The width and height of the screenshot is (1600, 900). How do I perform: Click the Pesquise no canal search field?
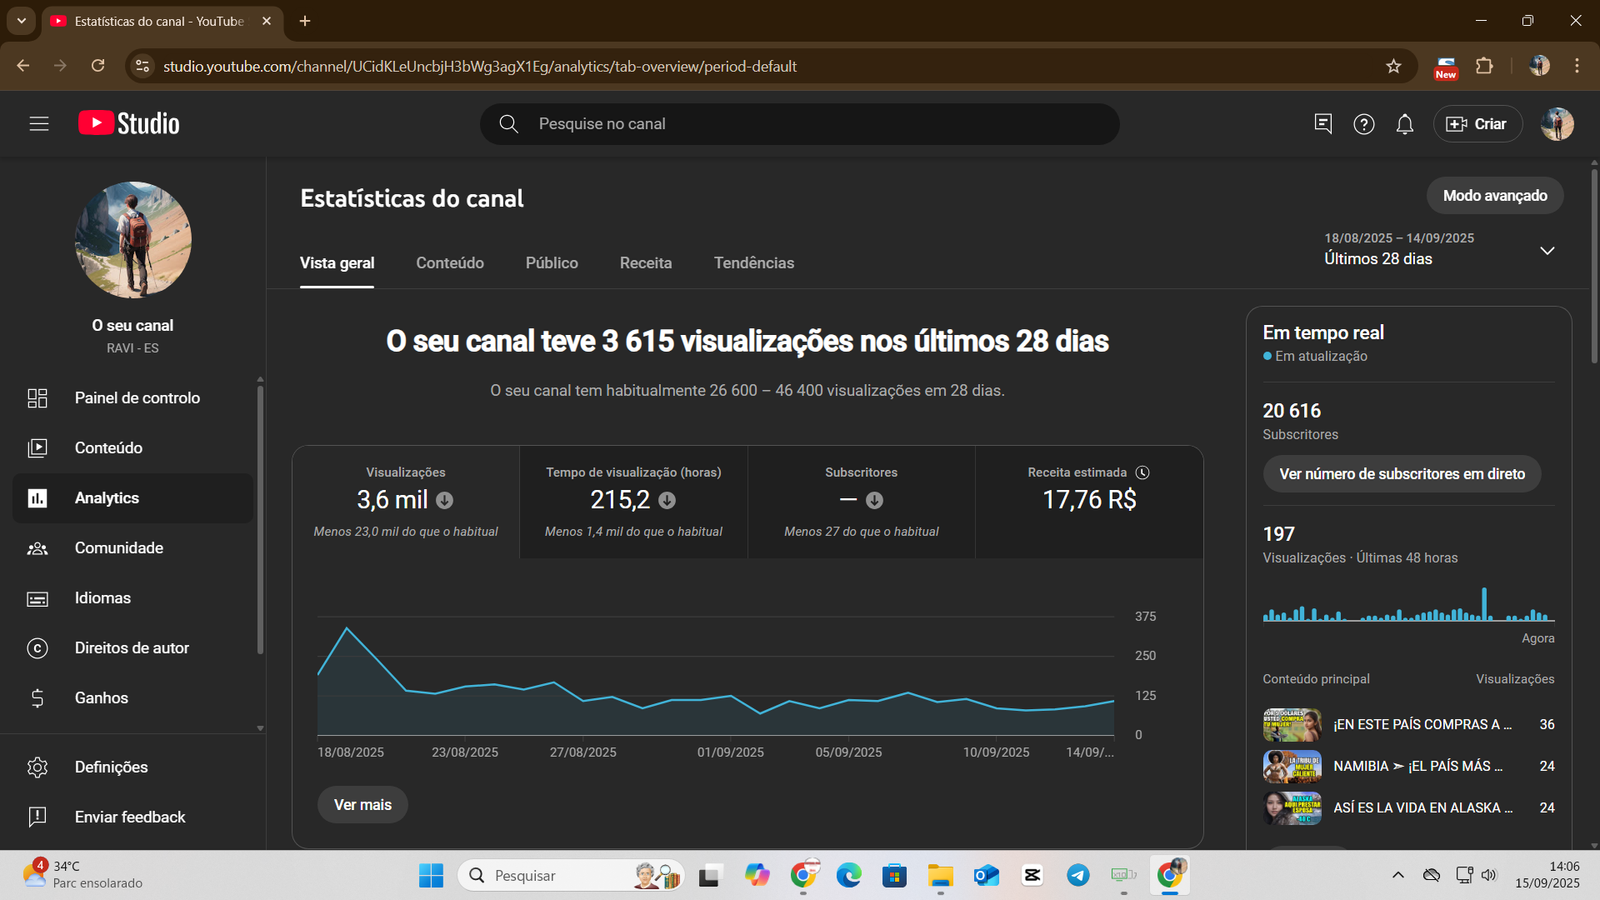click(x=800, y=124)
